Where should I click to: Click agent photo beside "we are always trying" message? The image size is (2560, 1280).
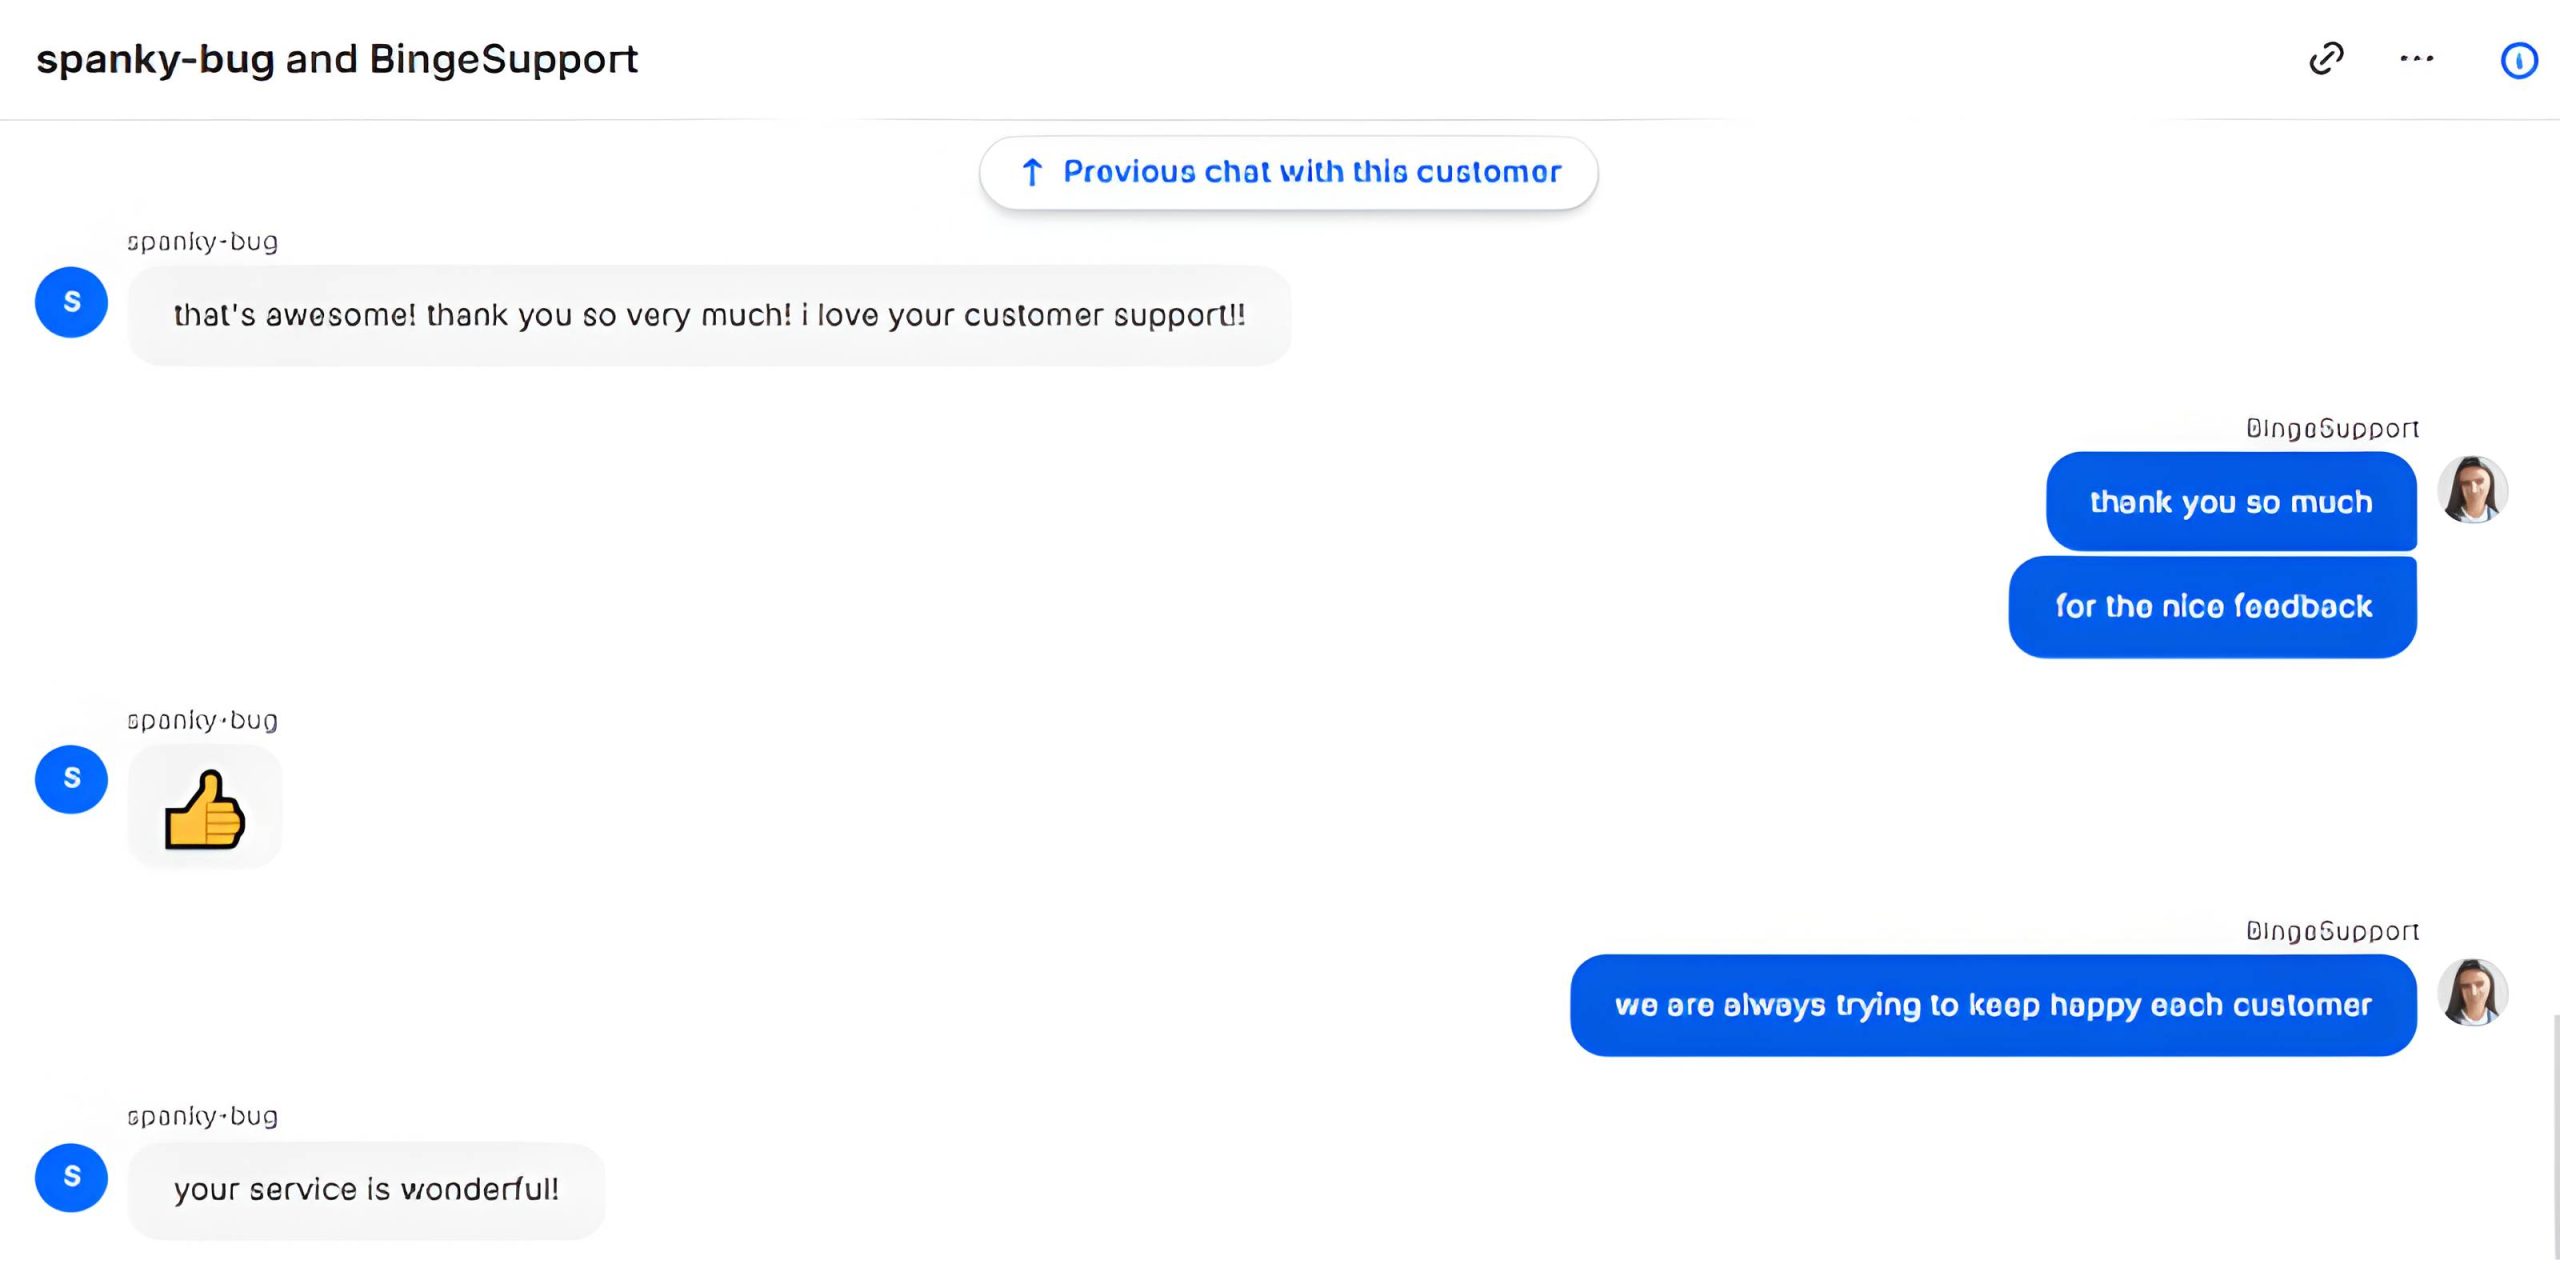2472,993
